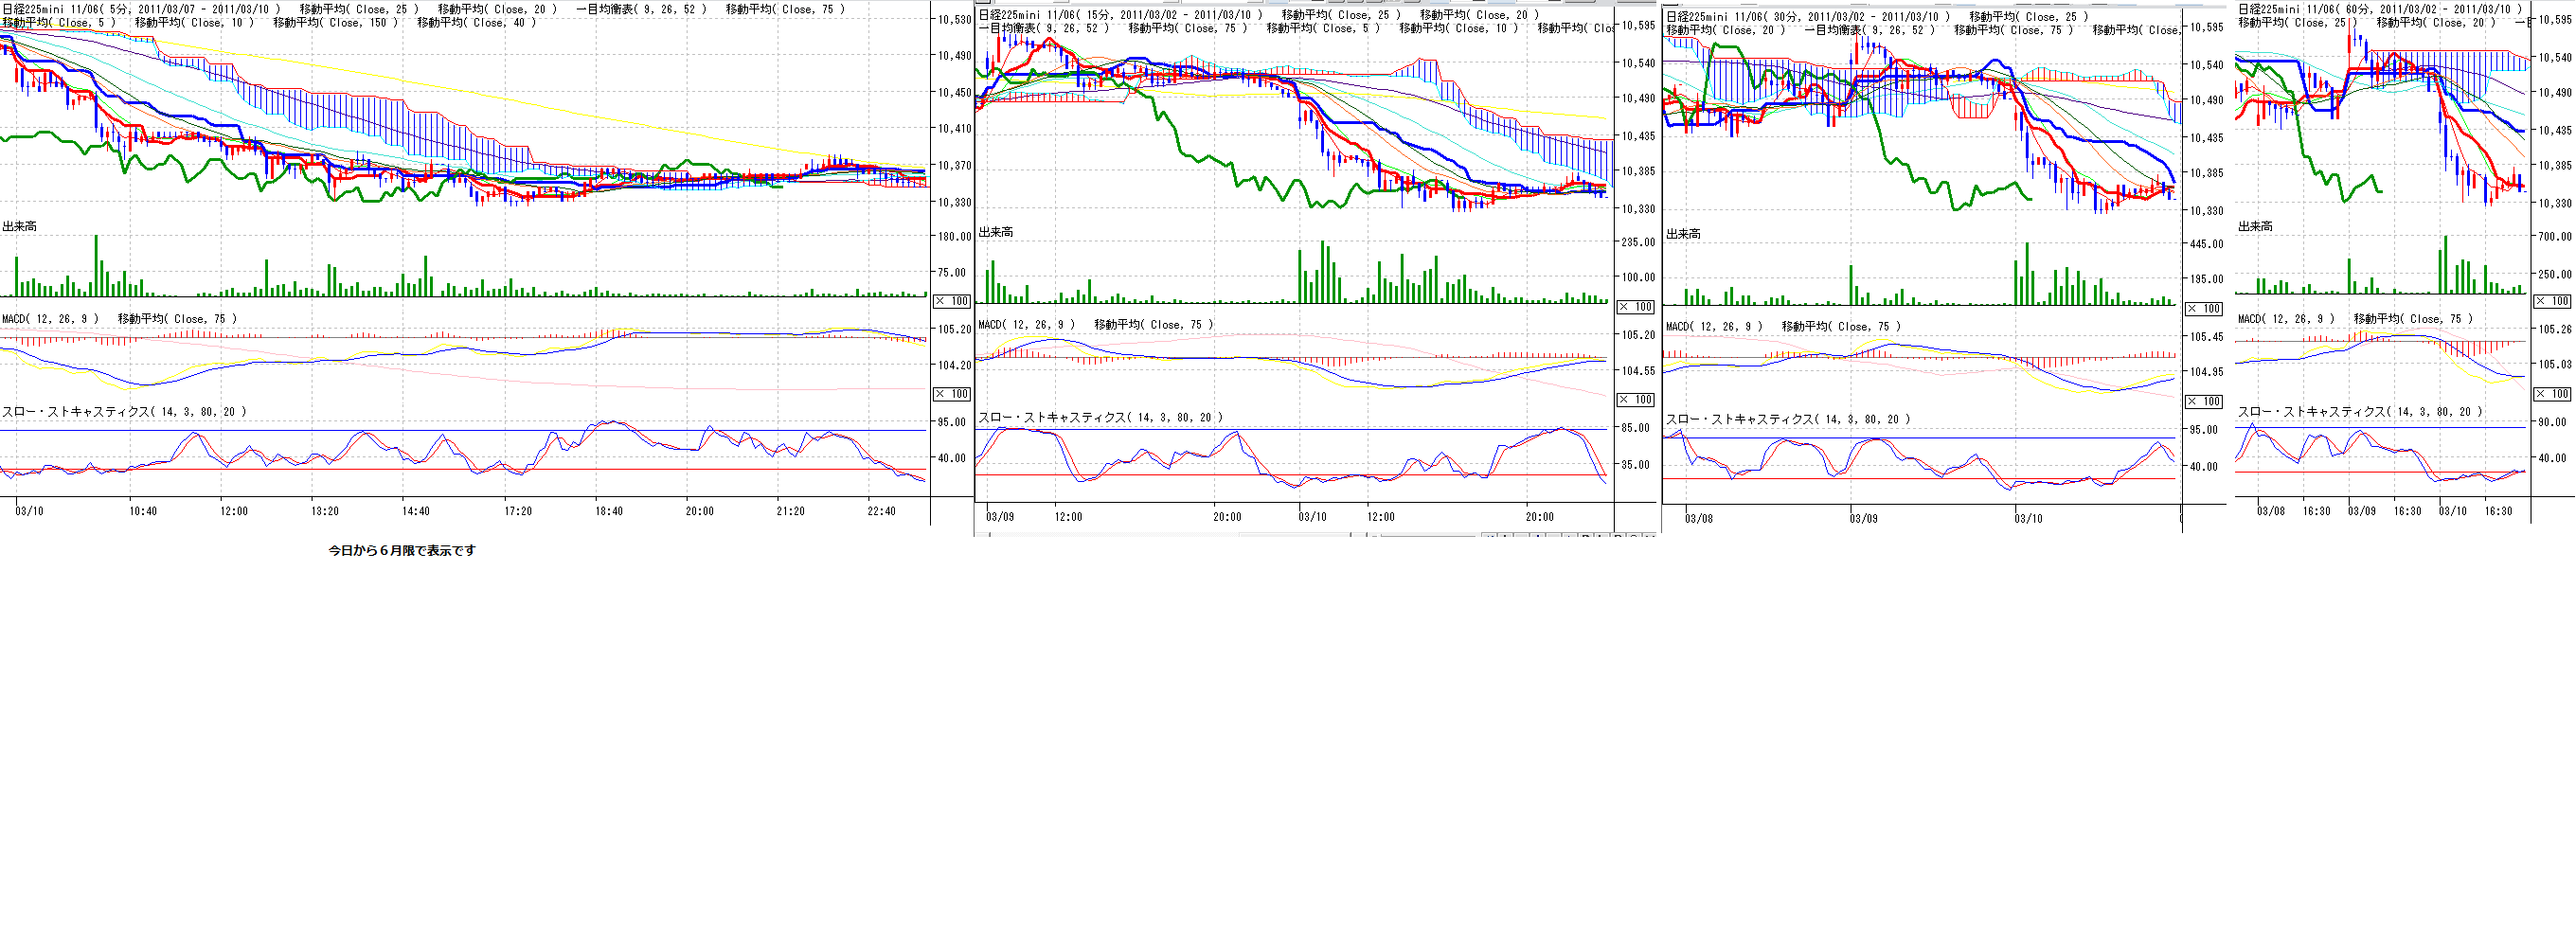Viewport: 2576px width, 928px height.
Task: Click the 10,490 price level on 5-minute axis
Action: coord(953,56)
